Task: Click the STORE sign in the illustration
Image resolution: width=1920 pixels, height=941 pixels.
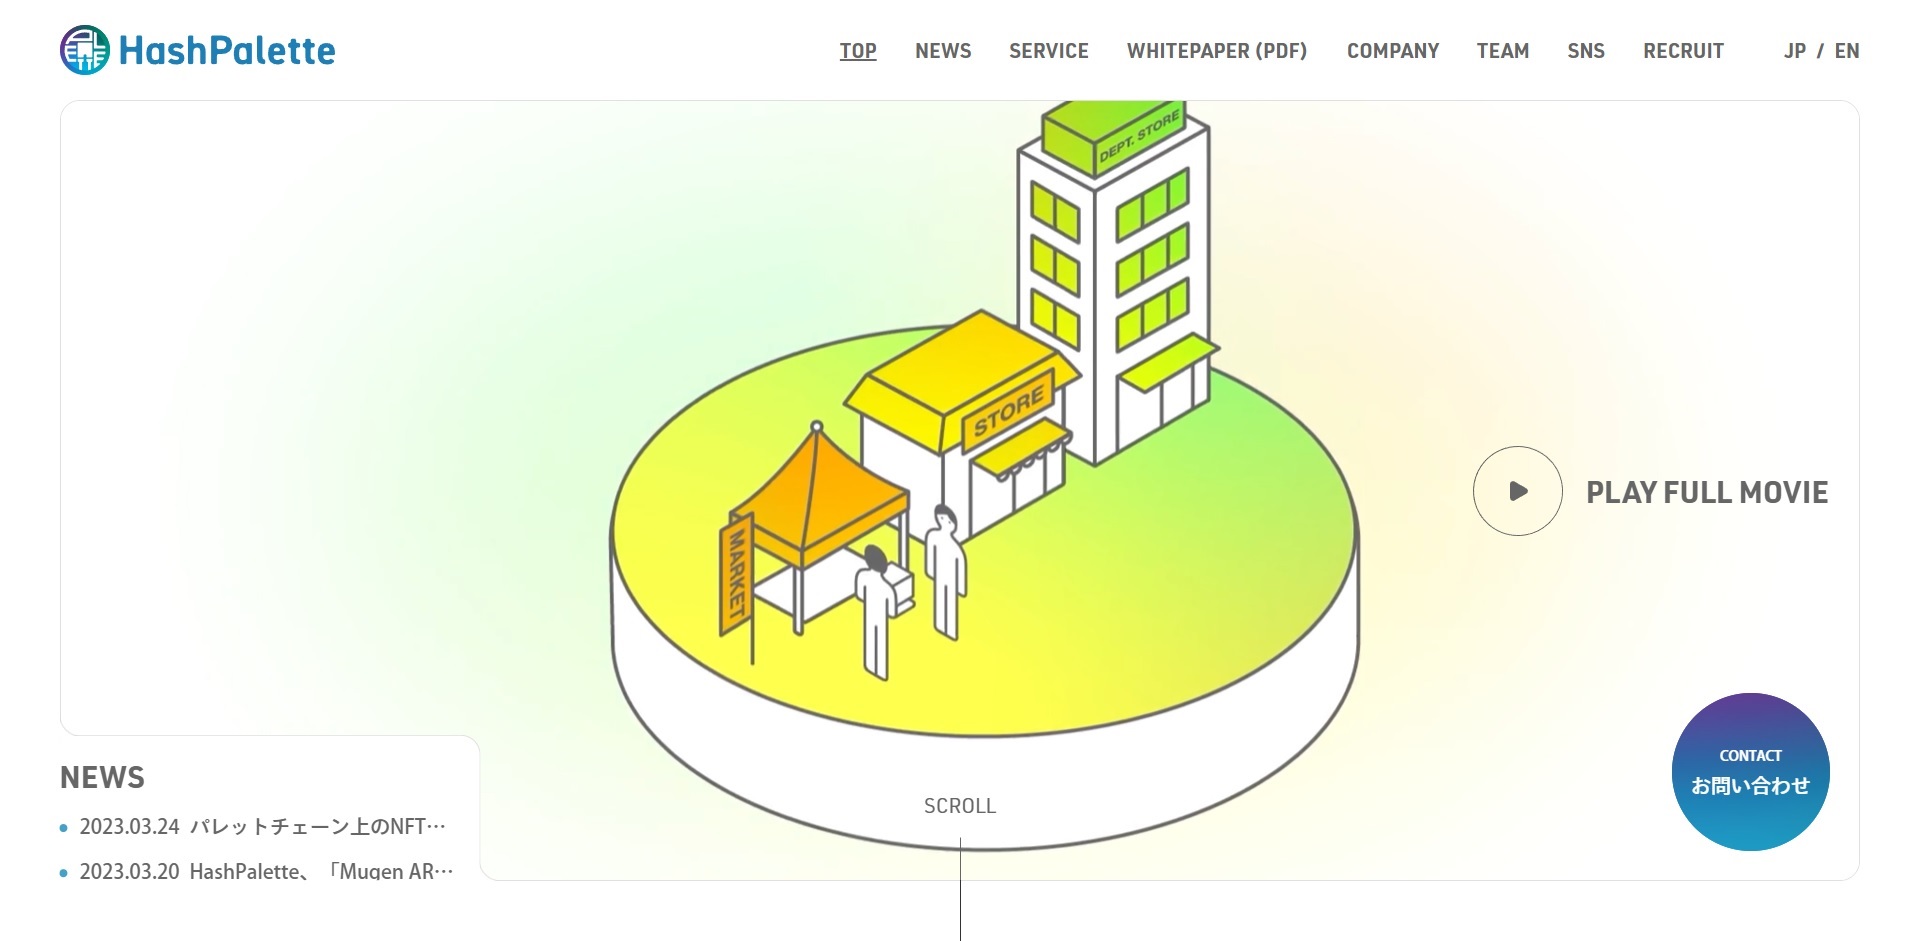Action: (1008, 410)
